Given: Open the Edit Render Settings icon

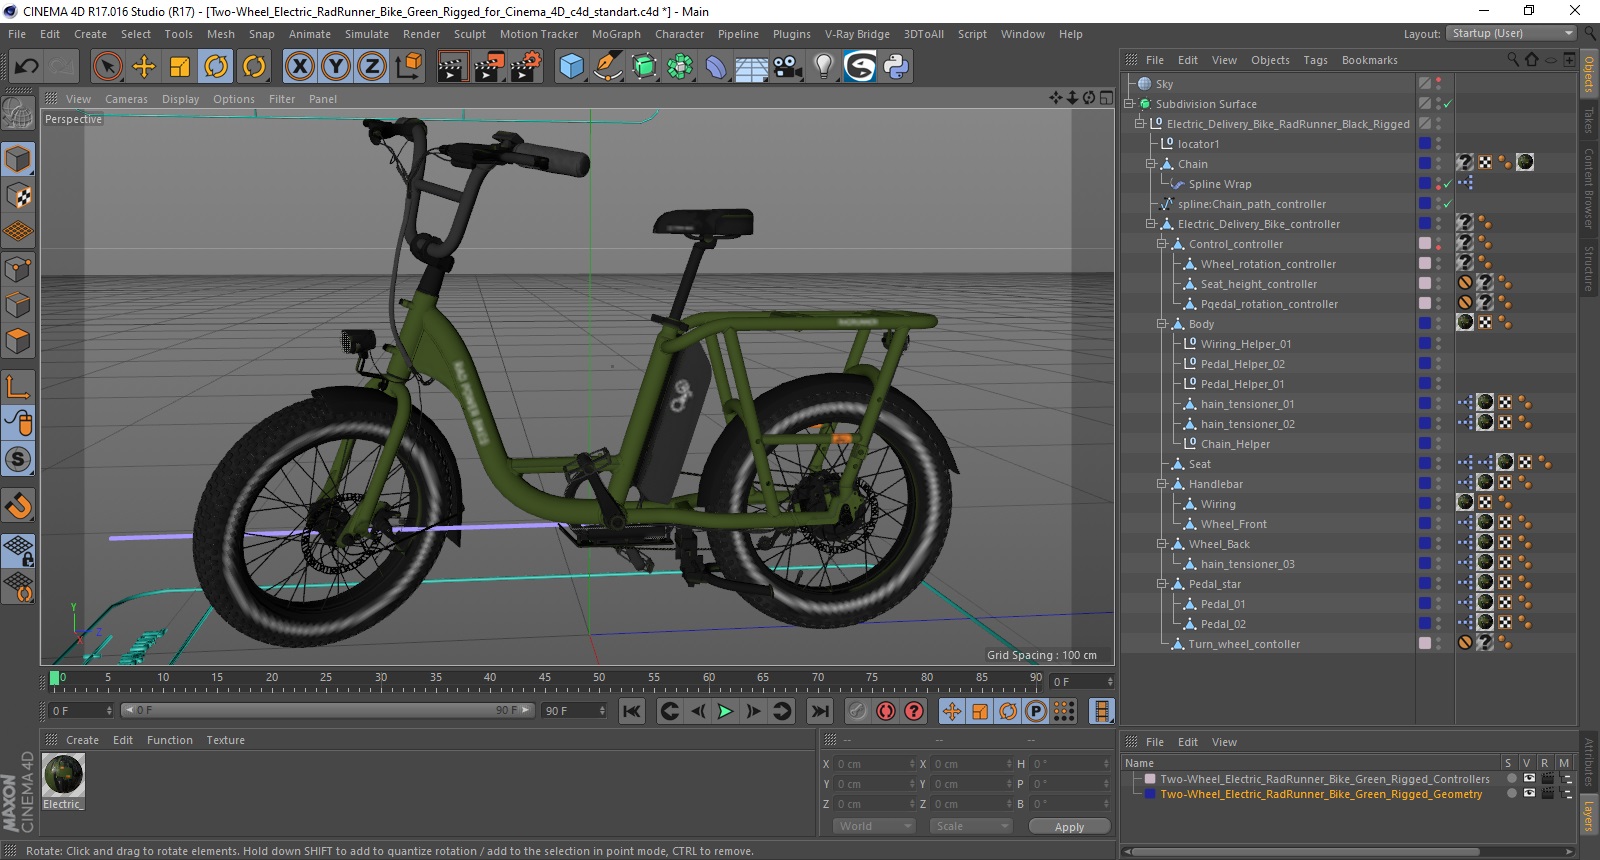Looking at the screenshot, I should click(x=525, y=67).
